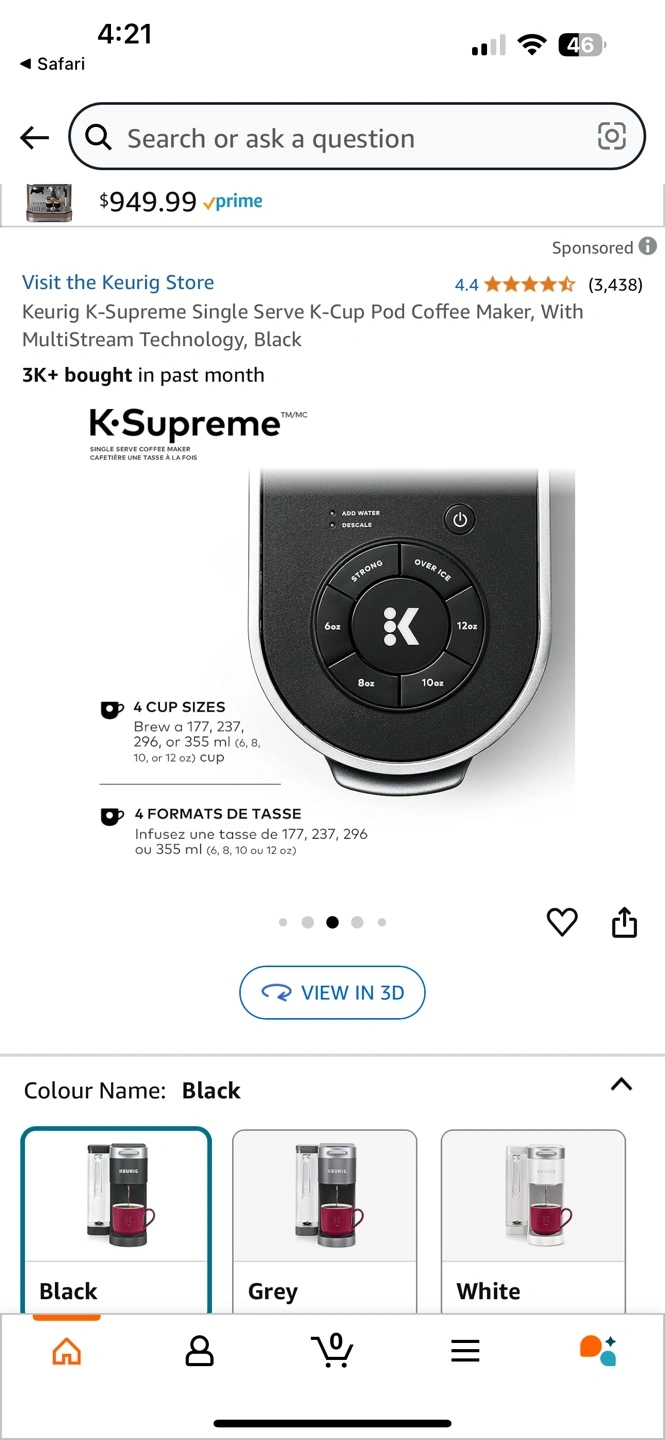Open camera lens search icon
This screenshot has width=665, height=1440.
tap(611, 136)
